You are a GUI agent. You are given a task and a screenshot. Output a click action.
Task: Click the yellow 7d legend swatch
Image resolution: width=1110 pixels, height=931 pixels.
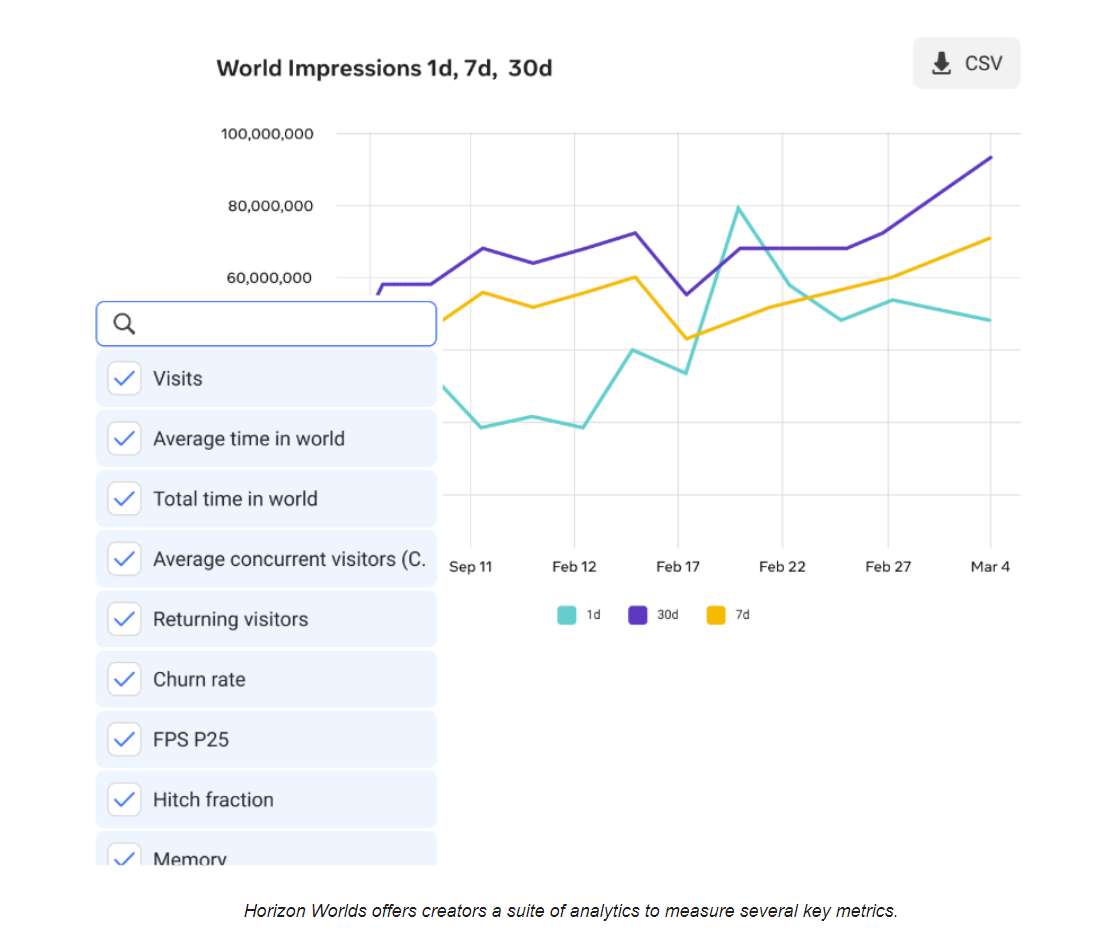tap(716, 615)
